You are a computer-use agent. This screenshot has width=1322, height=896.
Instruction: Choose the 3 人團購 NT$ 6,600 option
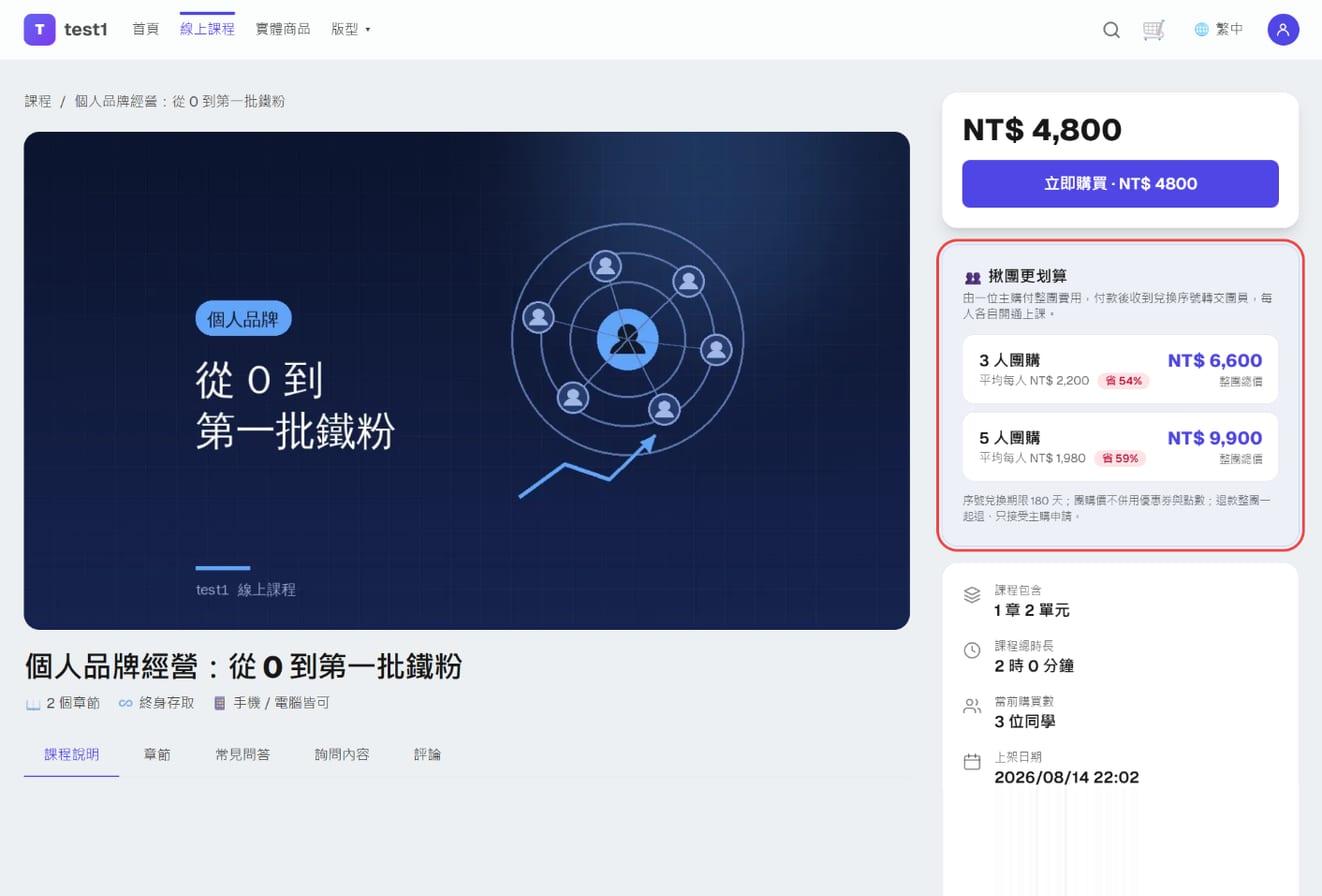coord(1120,369)
